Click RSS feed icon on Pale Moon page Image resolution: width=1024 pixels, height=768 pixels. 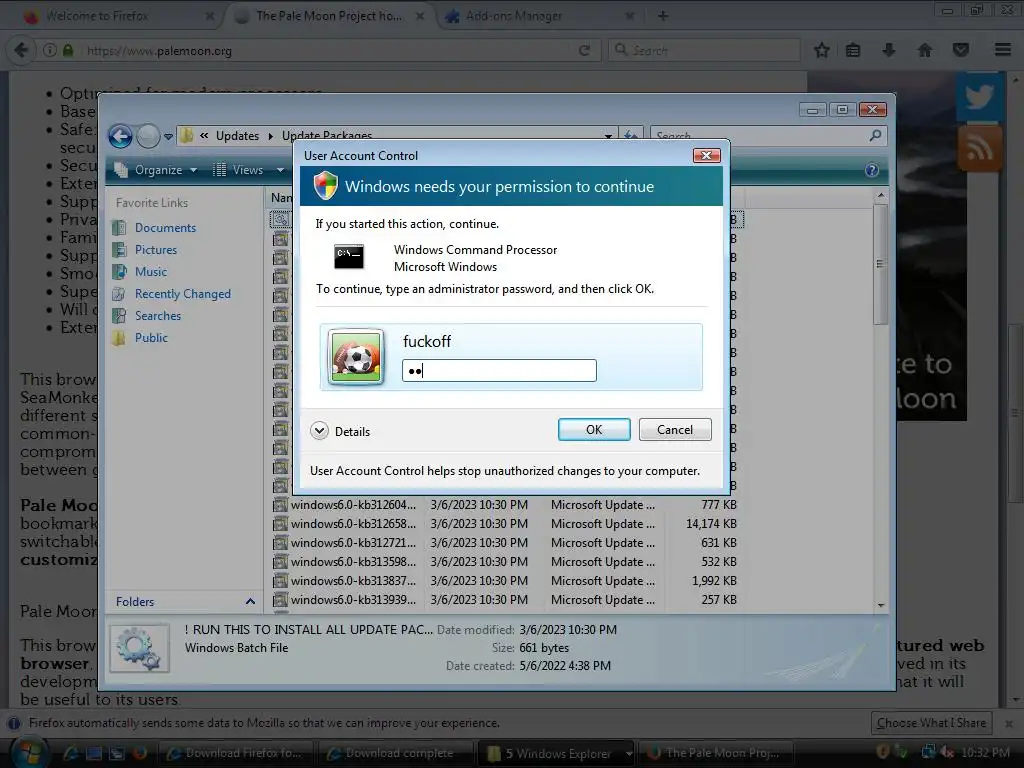980,148
